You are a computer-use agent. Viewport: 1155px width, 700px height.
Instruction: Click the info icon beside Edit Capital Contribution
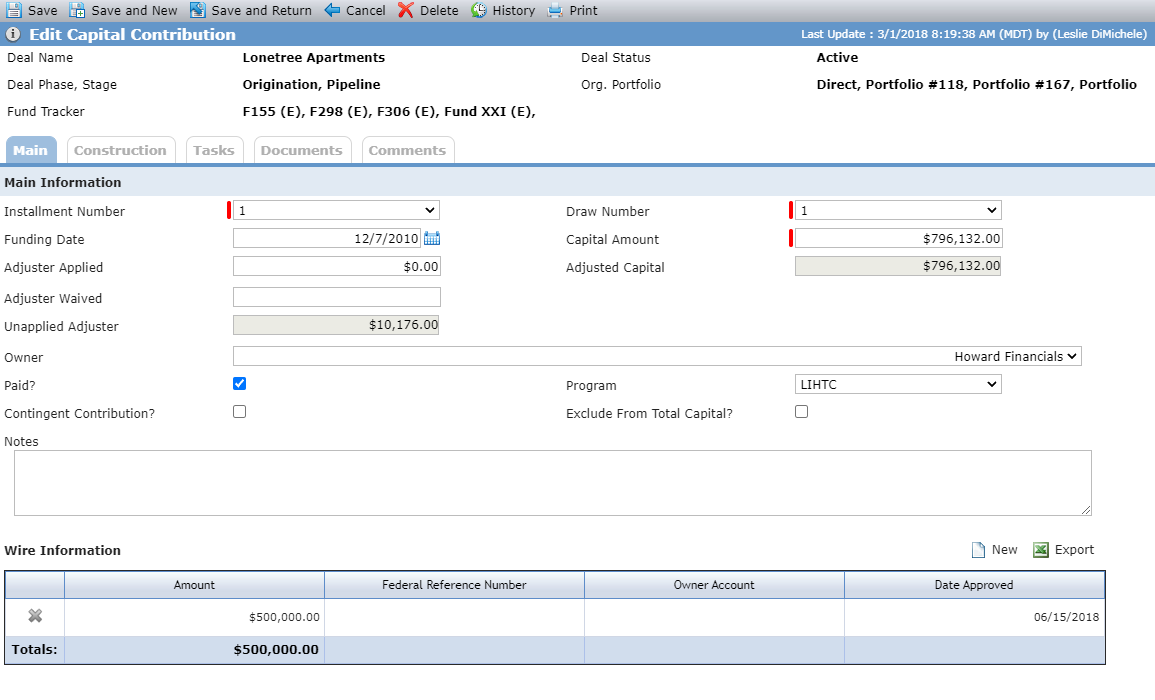point(13,34)
